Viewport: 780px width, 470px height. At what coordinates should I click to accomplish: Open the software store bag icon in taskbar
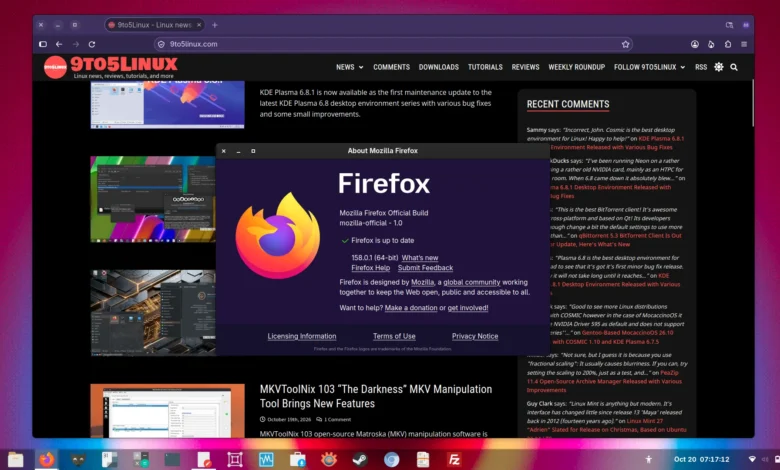297,460
